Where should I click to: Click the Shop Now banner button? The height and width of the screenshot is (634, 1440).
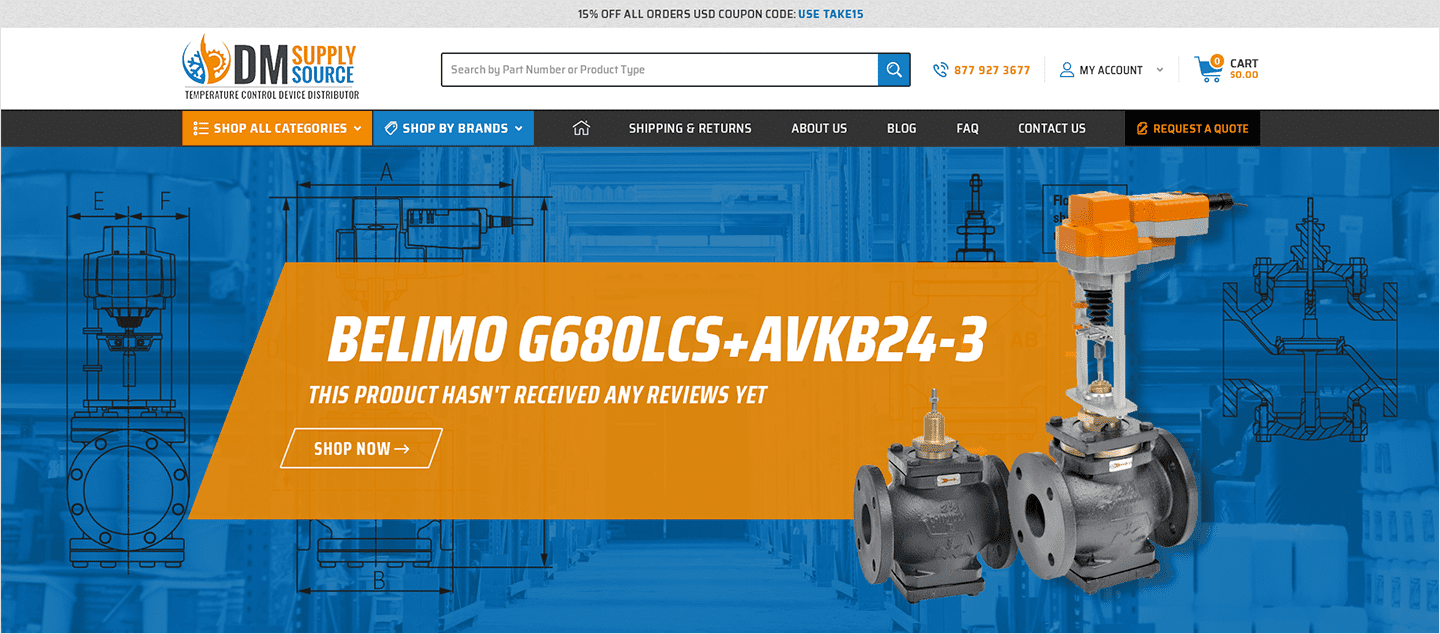pyautogui.click(x=361, y=448)
